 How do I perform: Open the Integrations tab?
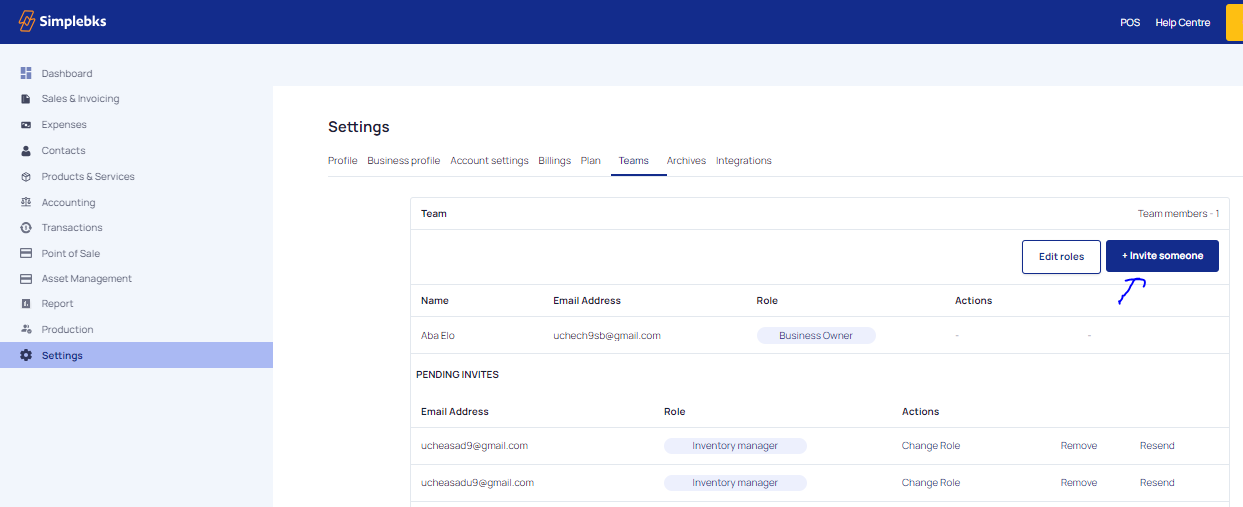click(x=743, y=161)
